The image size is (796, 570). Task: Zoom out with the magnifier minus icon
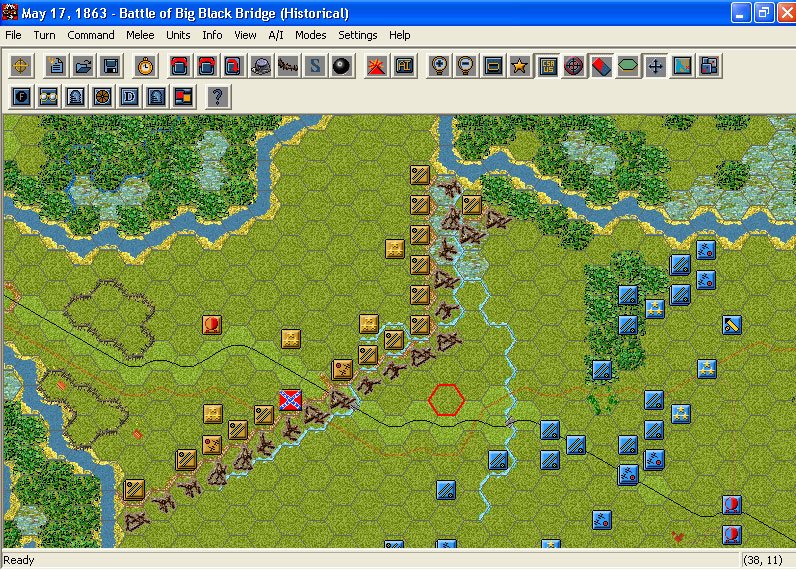coord(465,67)
